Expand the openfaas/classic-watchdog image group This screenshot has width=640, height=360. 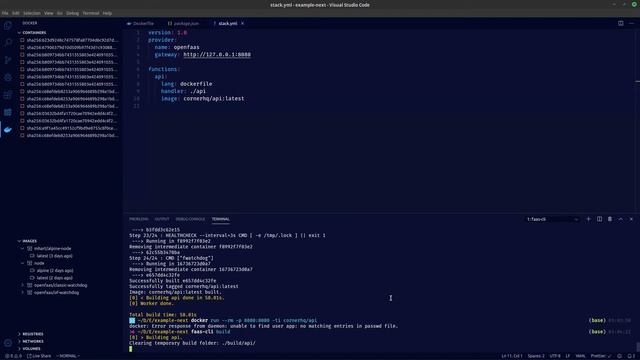click(23, 285)
